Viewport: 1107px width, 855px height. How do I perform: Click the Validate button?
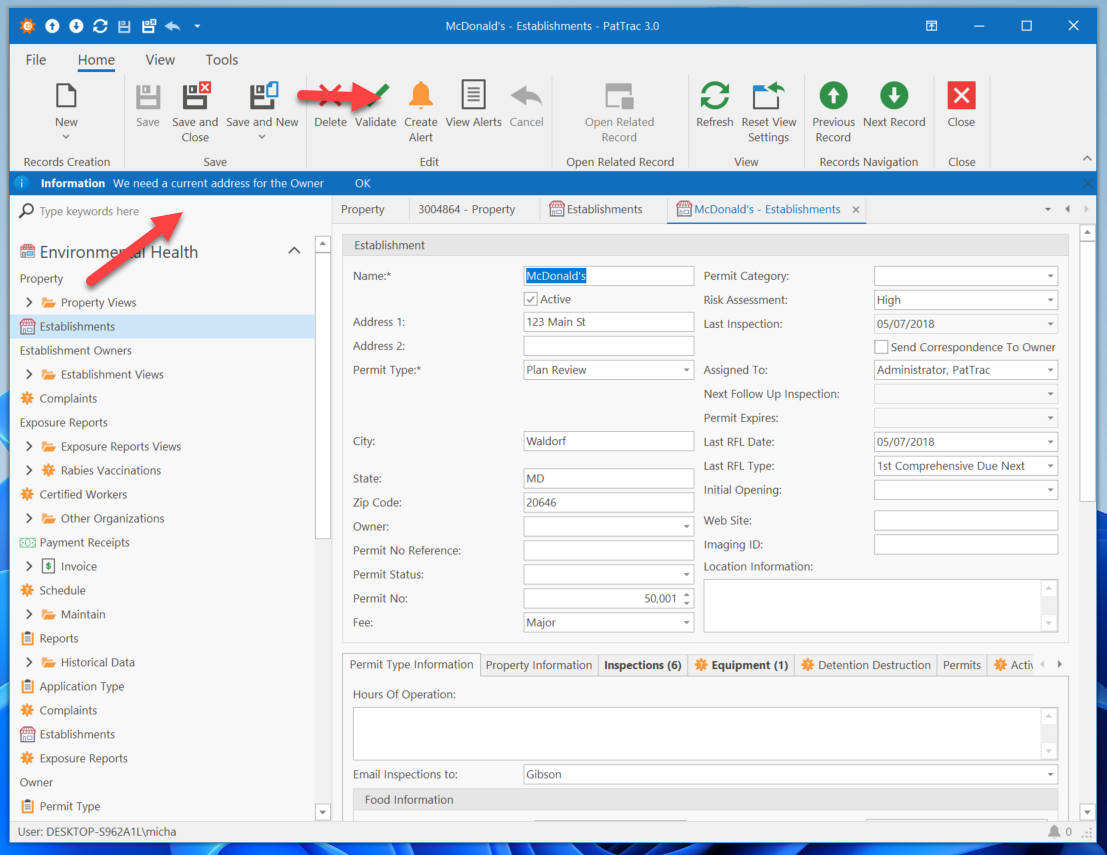click(376, 106)
